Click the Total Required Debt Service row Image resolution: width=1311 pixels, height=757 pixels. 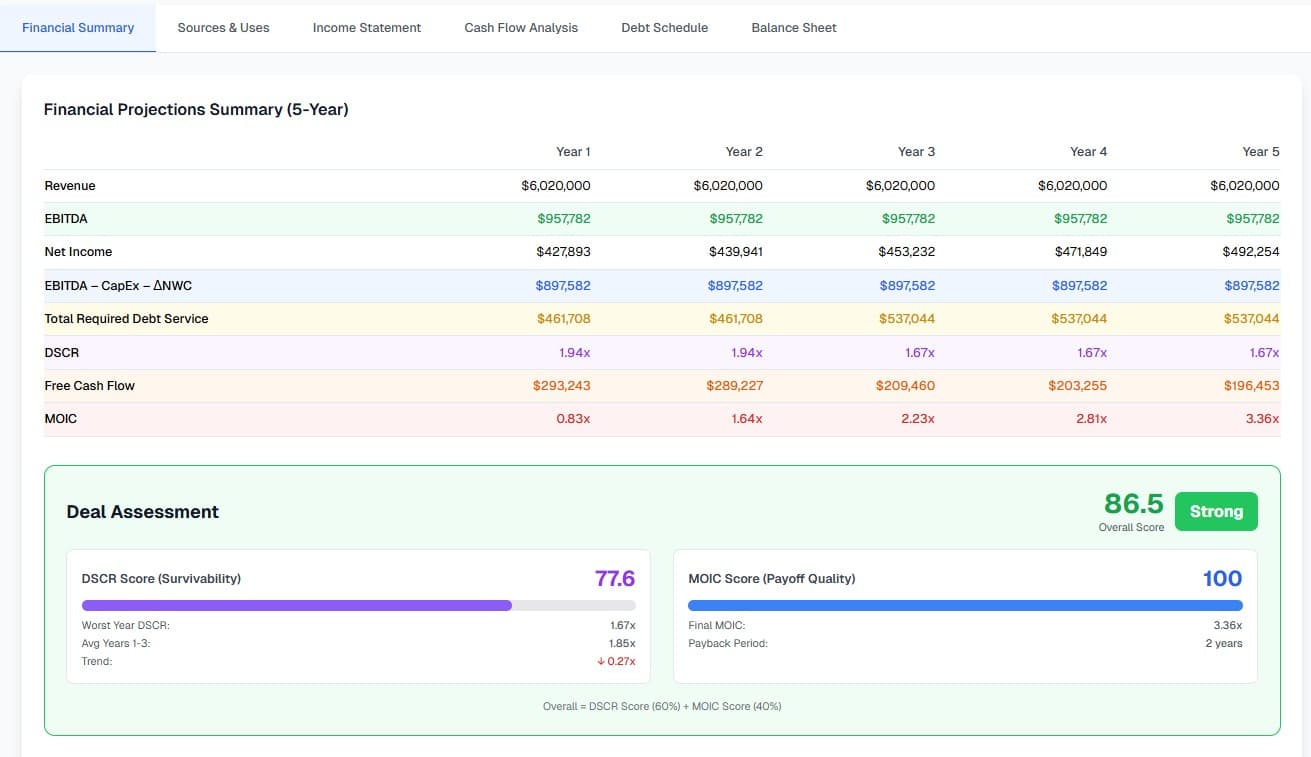[x=126, y=318]
